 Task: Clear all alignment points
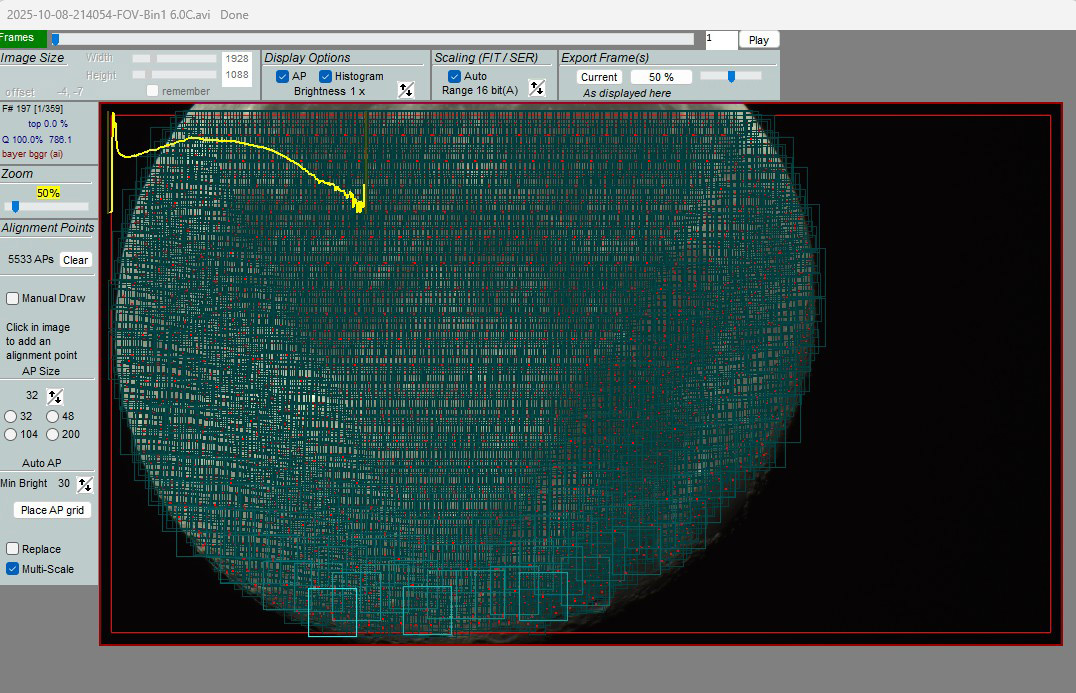point(75,260)
